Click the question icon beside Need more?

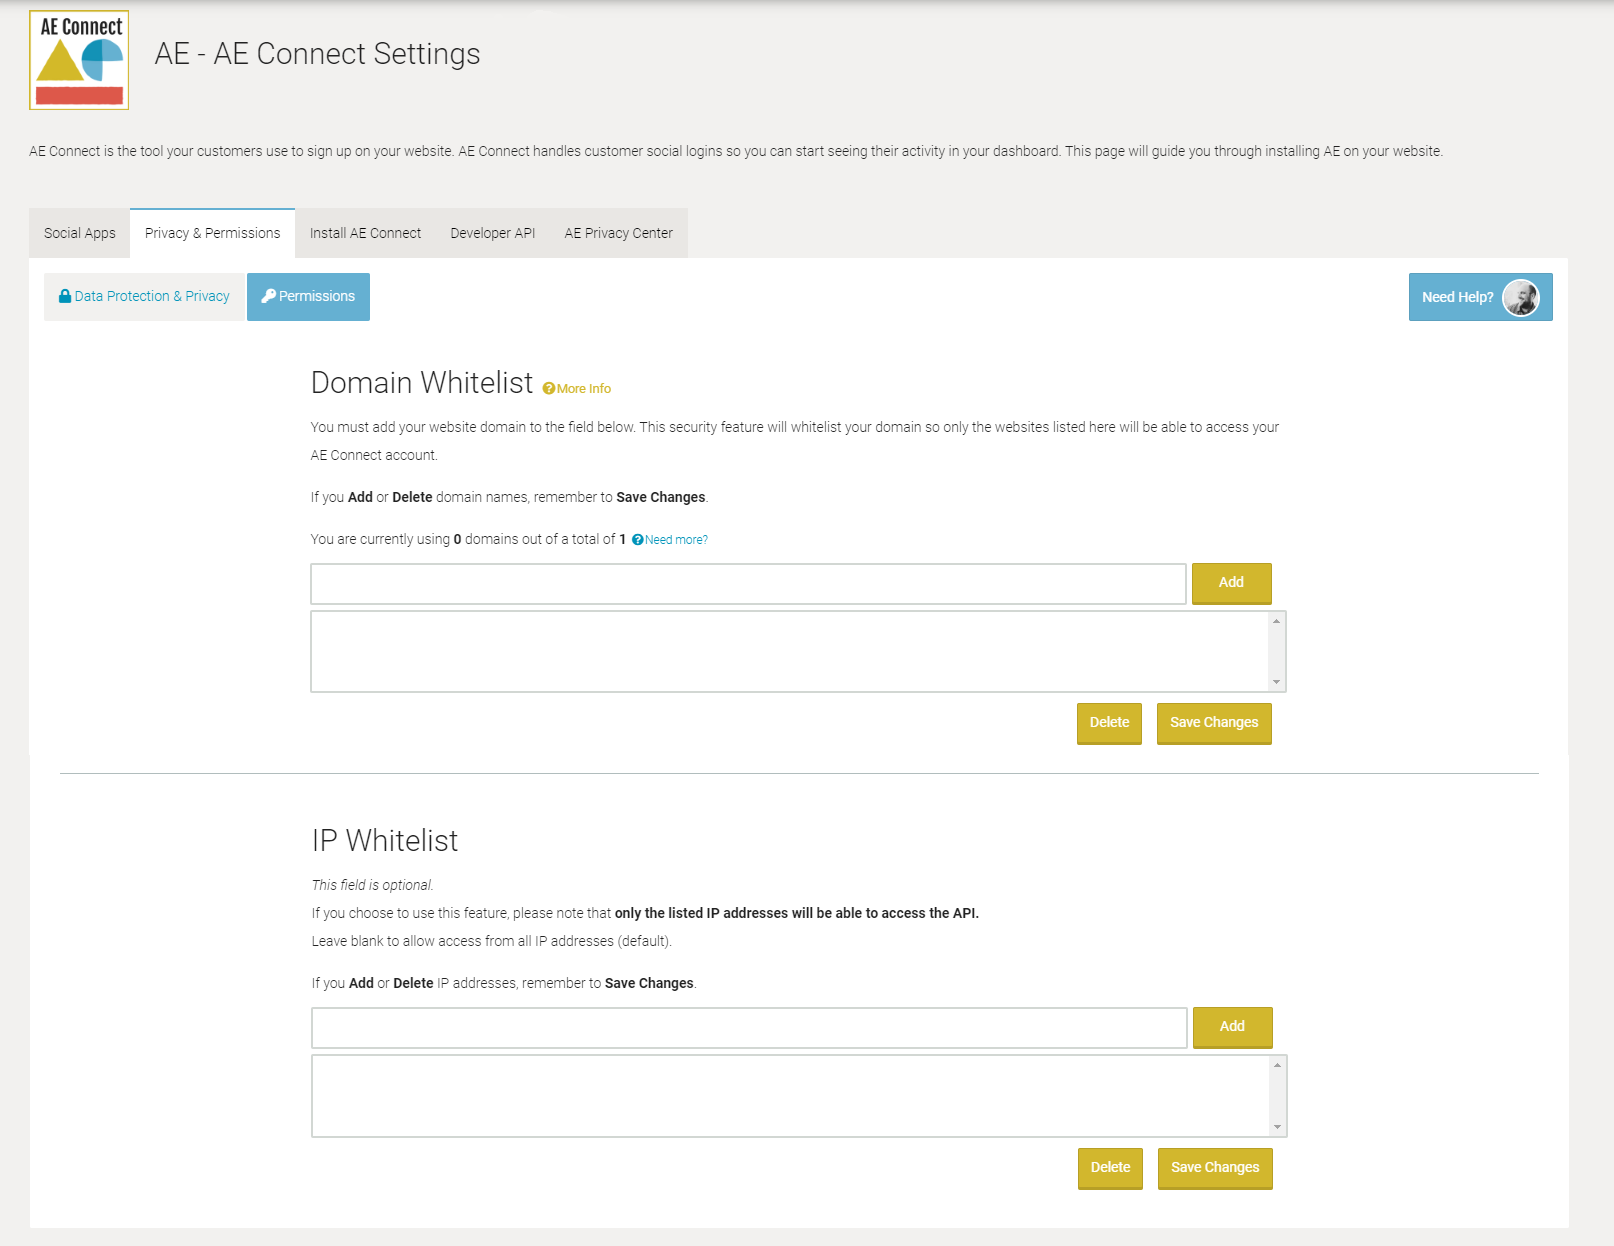point(638,540)
